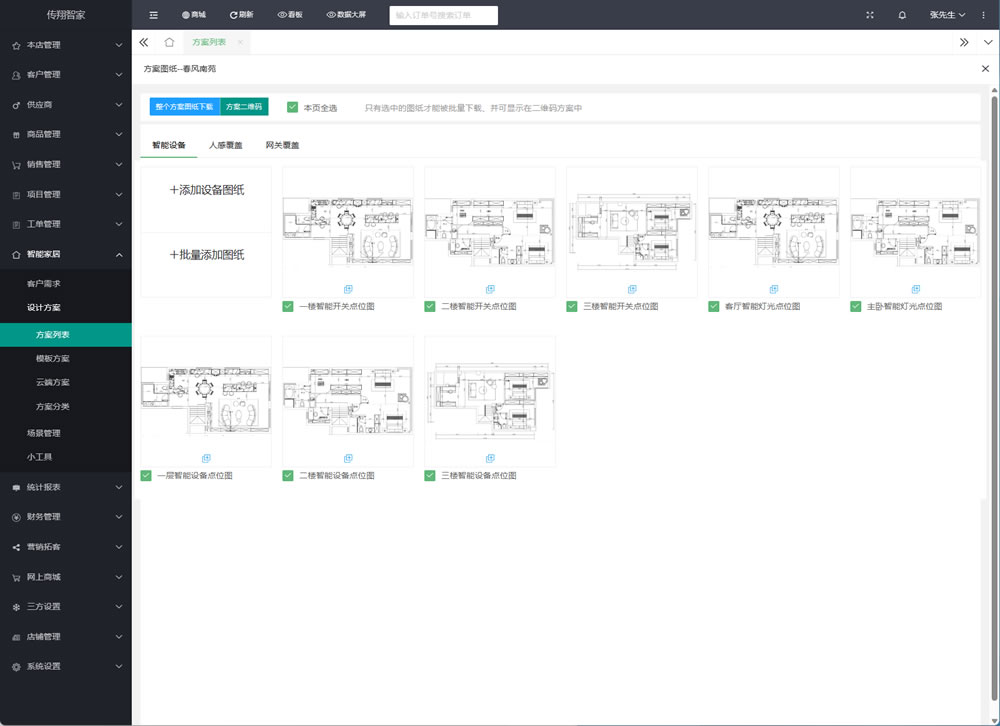Viewport: 1000px width, 726px height.
Task: Expand the 客户管理 sidebar menu
Action: pos(66,75)
